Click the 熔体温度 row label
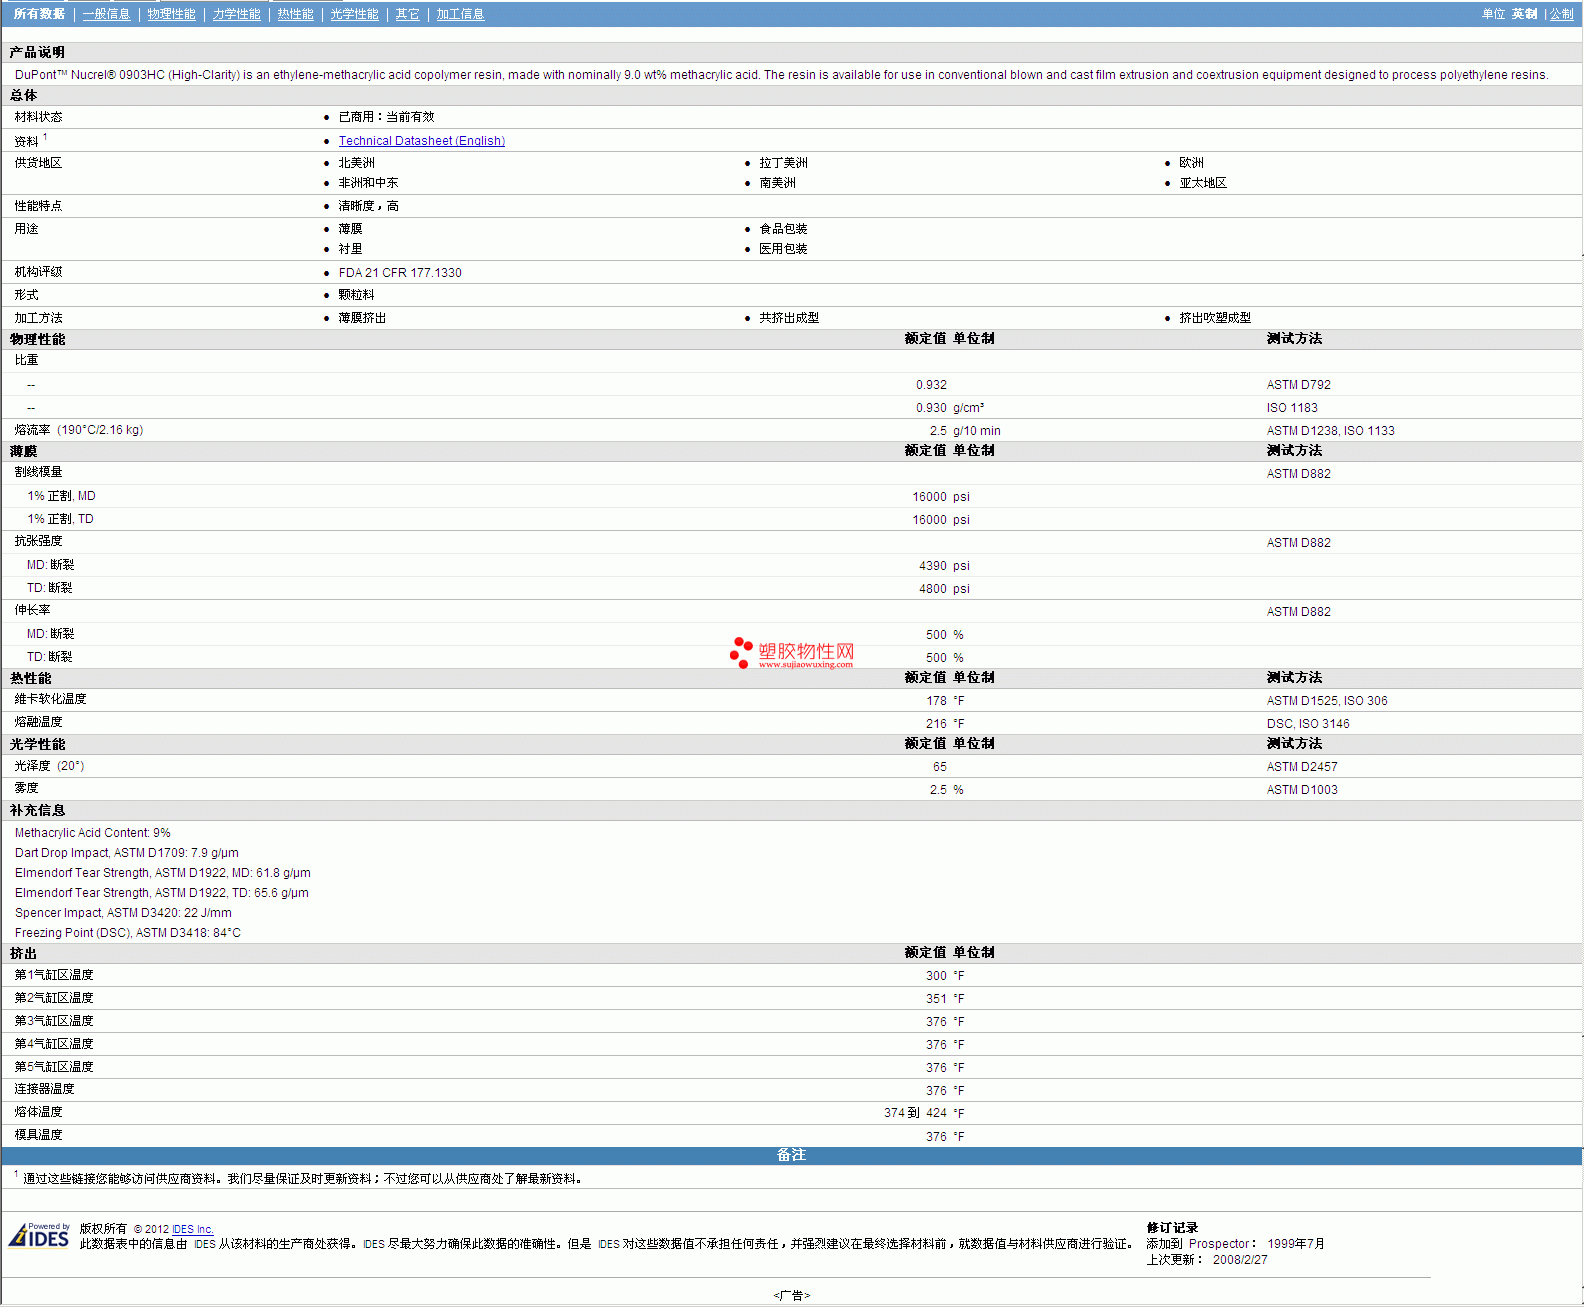This screenshot has height=1307, width=1584. [38, 1112]
